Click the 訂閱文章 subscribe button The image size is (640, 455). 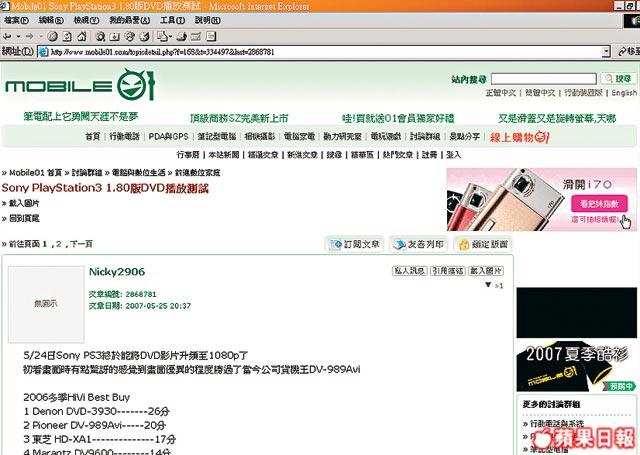click(x=355, y=244)
